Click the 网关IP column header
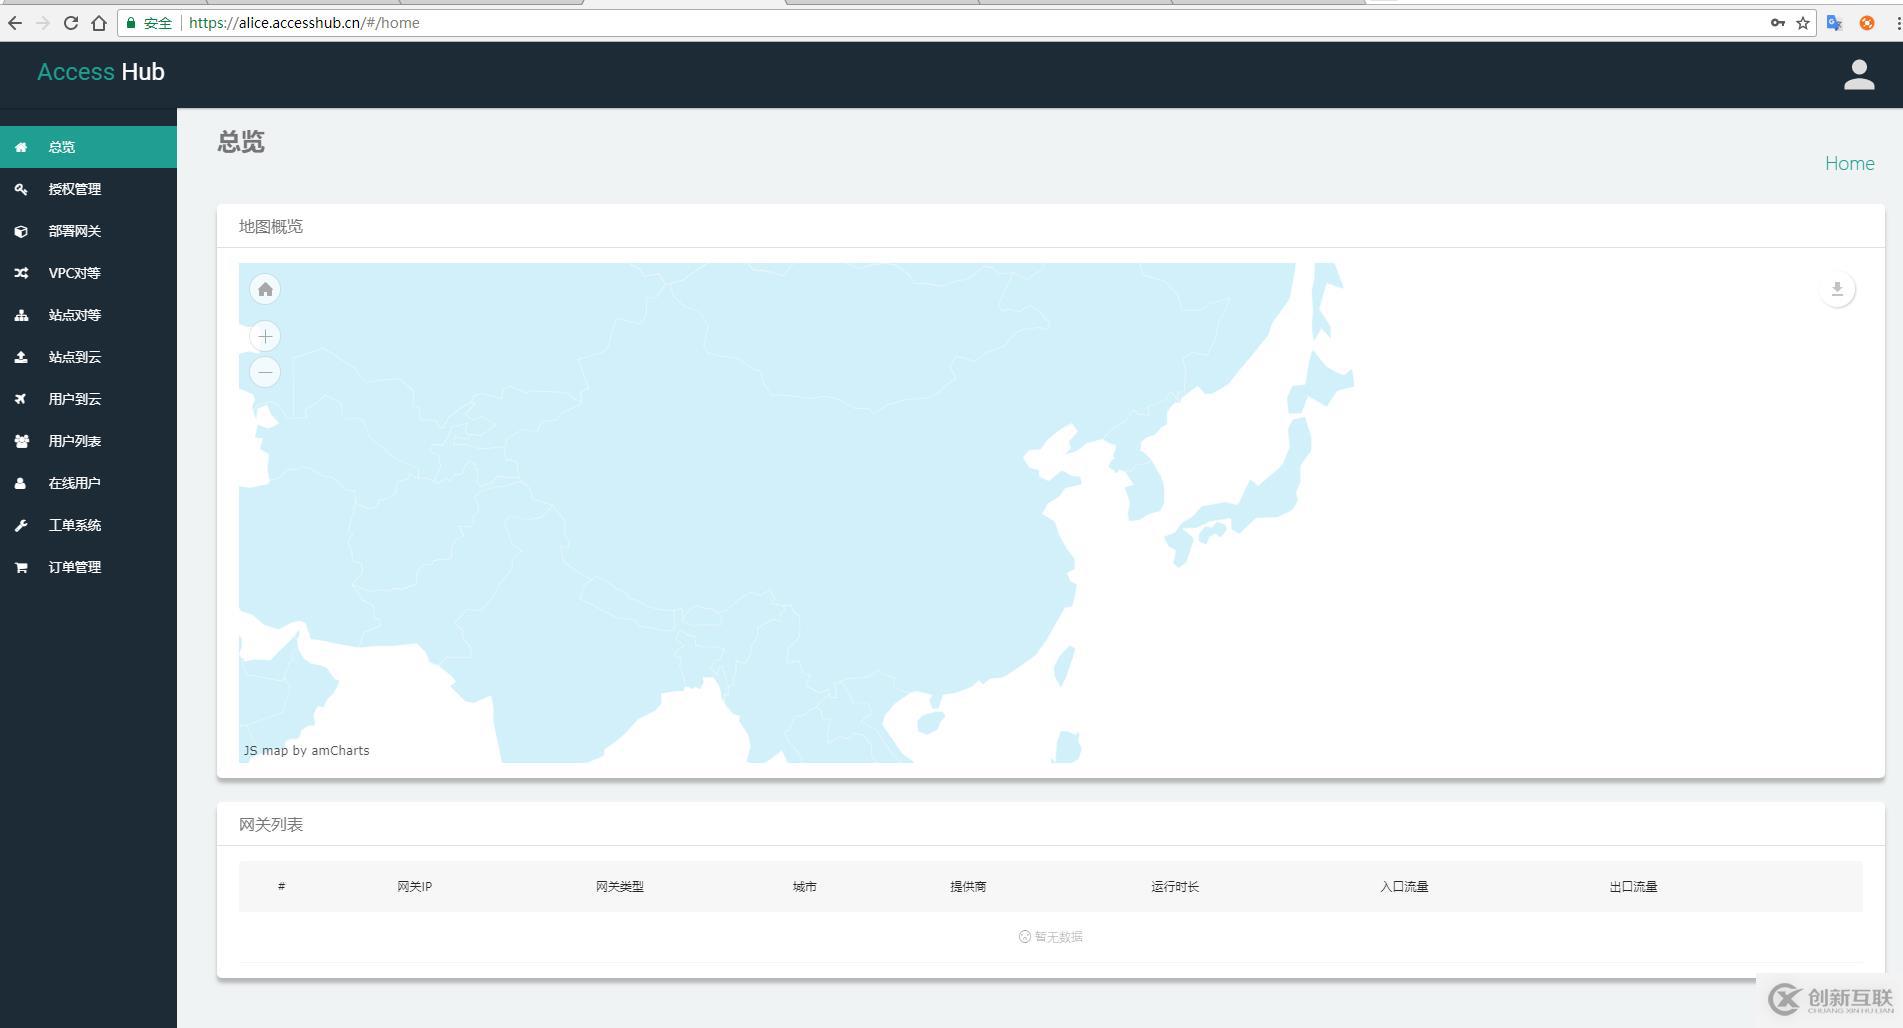1903x1028 pixels. 414,887
